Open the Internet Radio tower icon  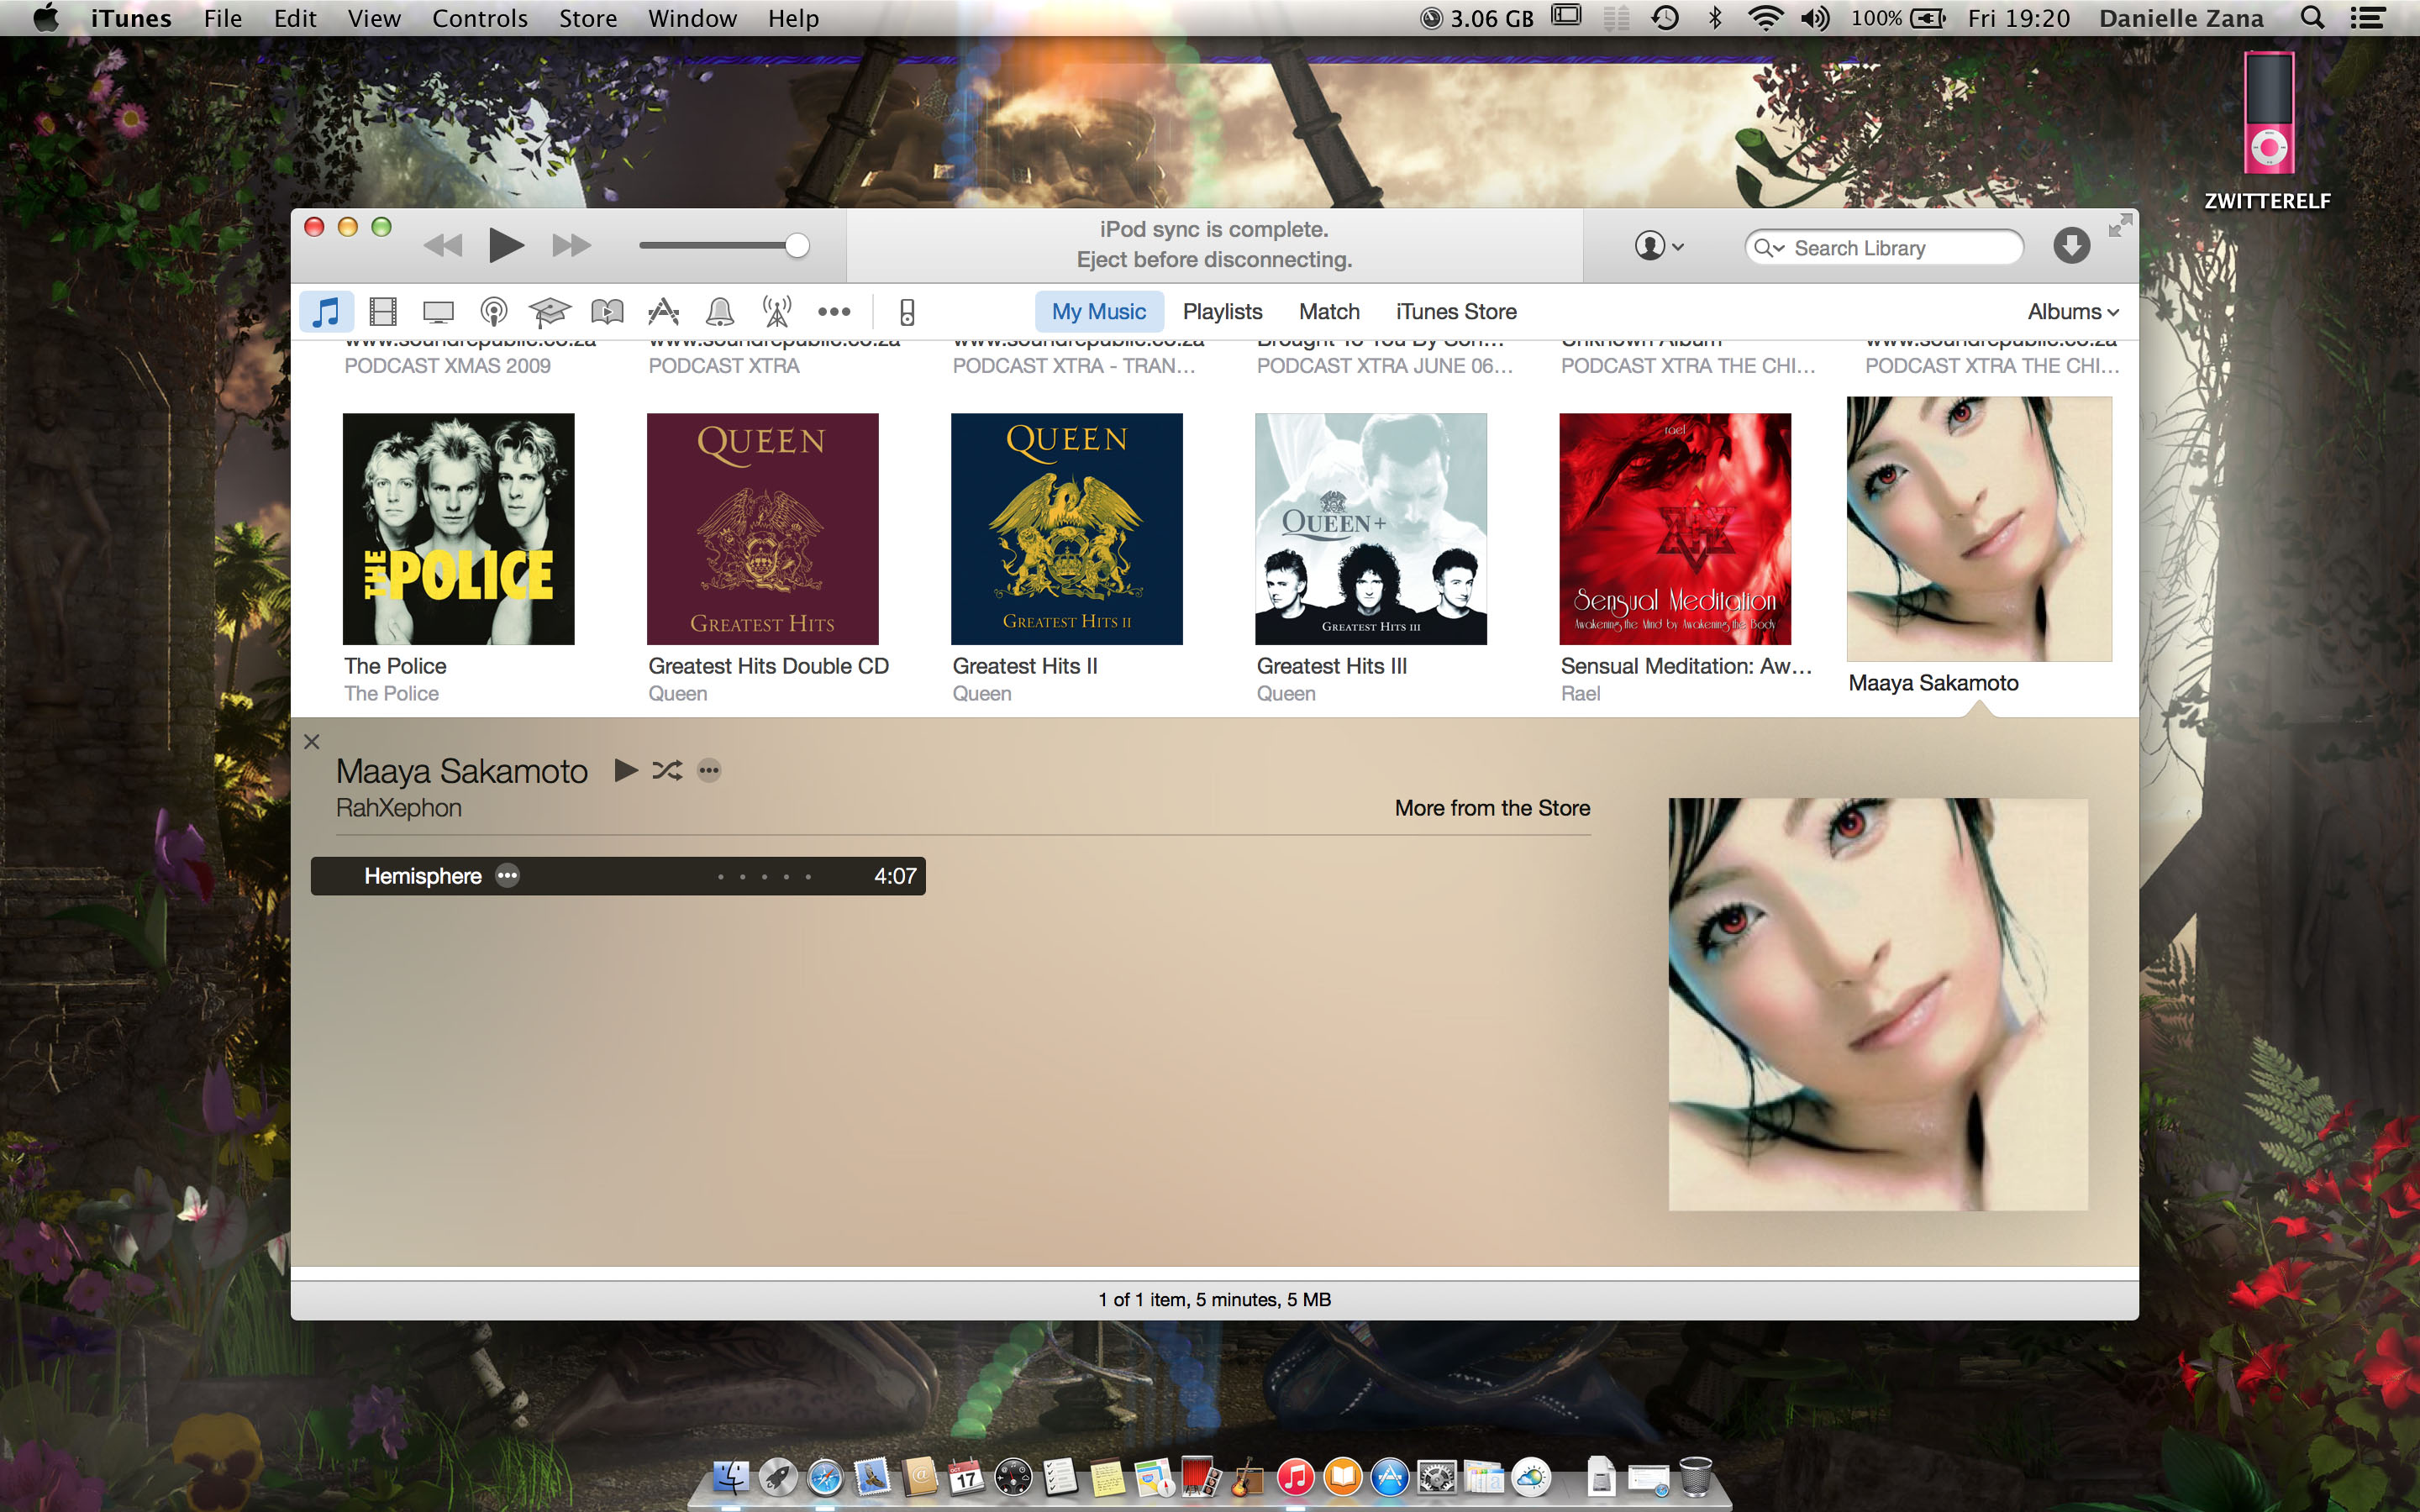click(776, 312)
